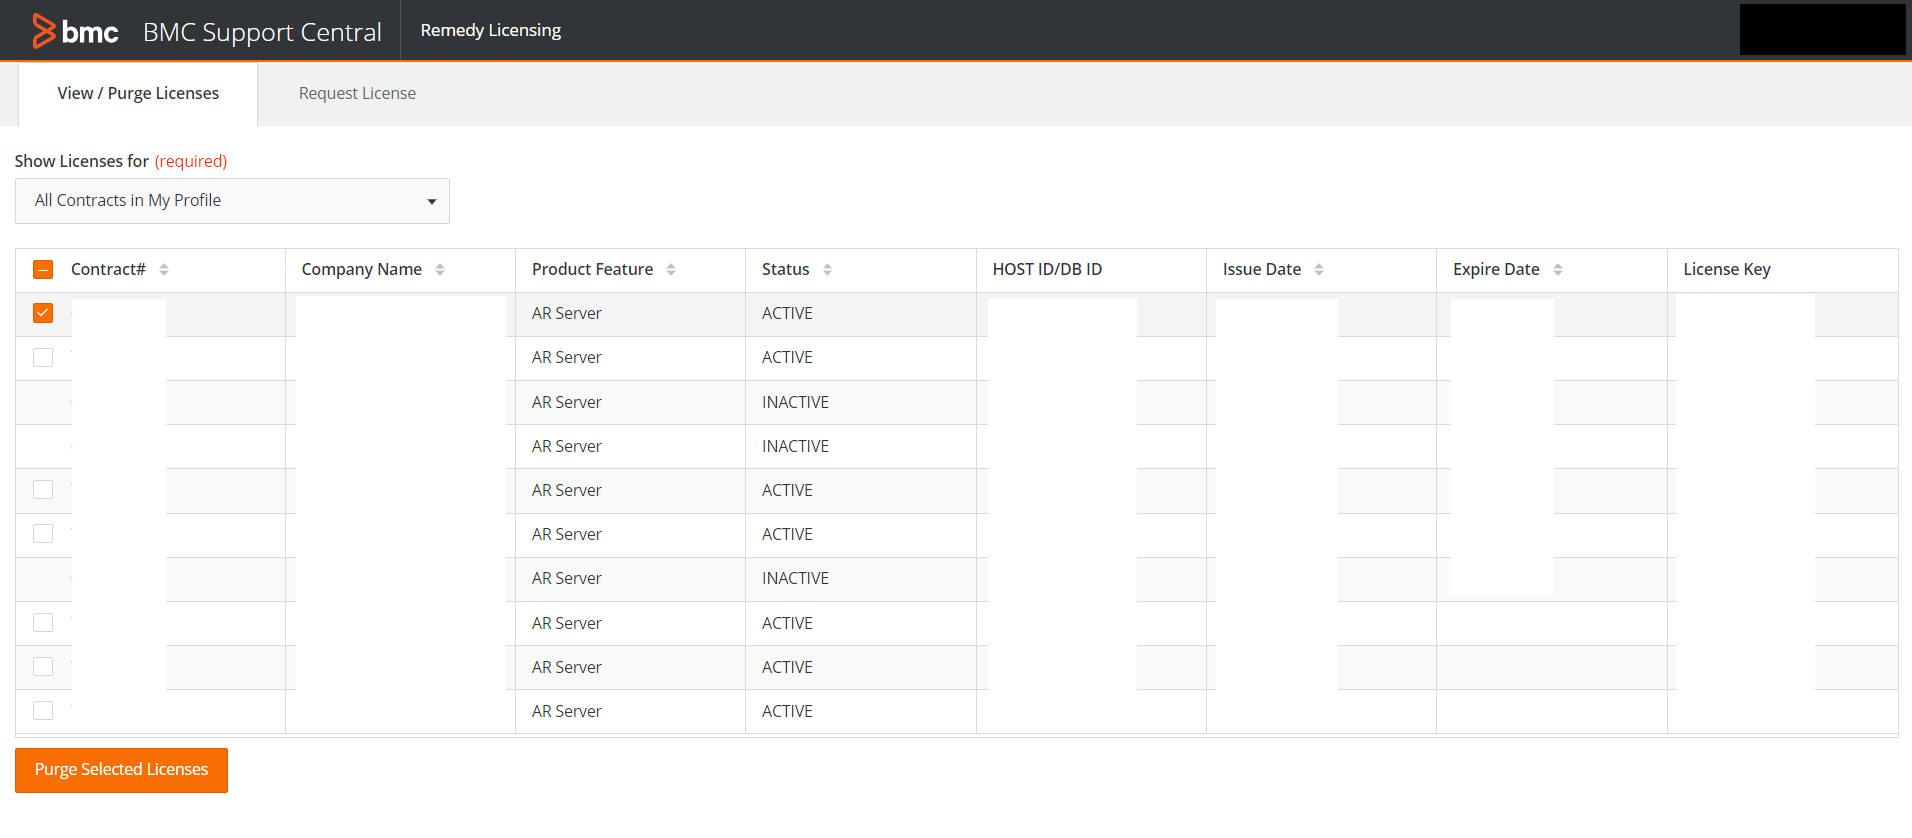This screenshot has height=838, width=1912.
Task: Click the Remedy Licensing header link
Action: pos(490,31)
